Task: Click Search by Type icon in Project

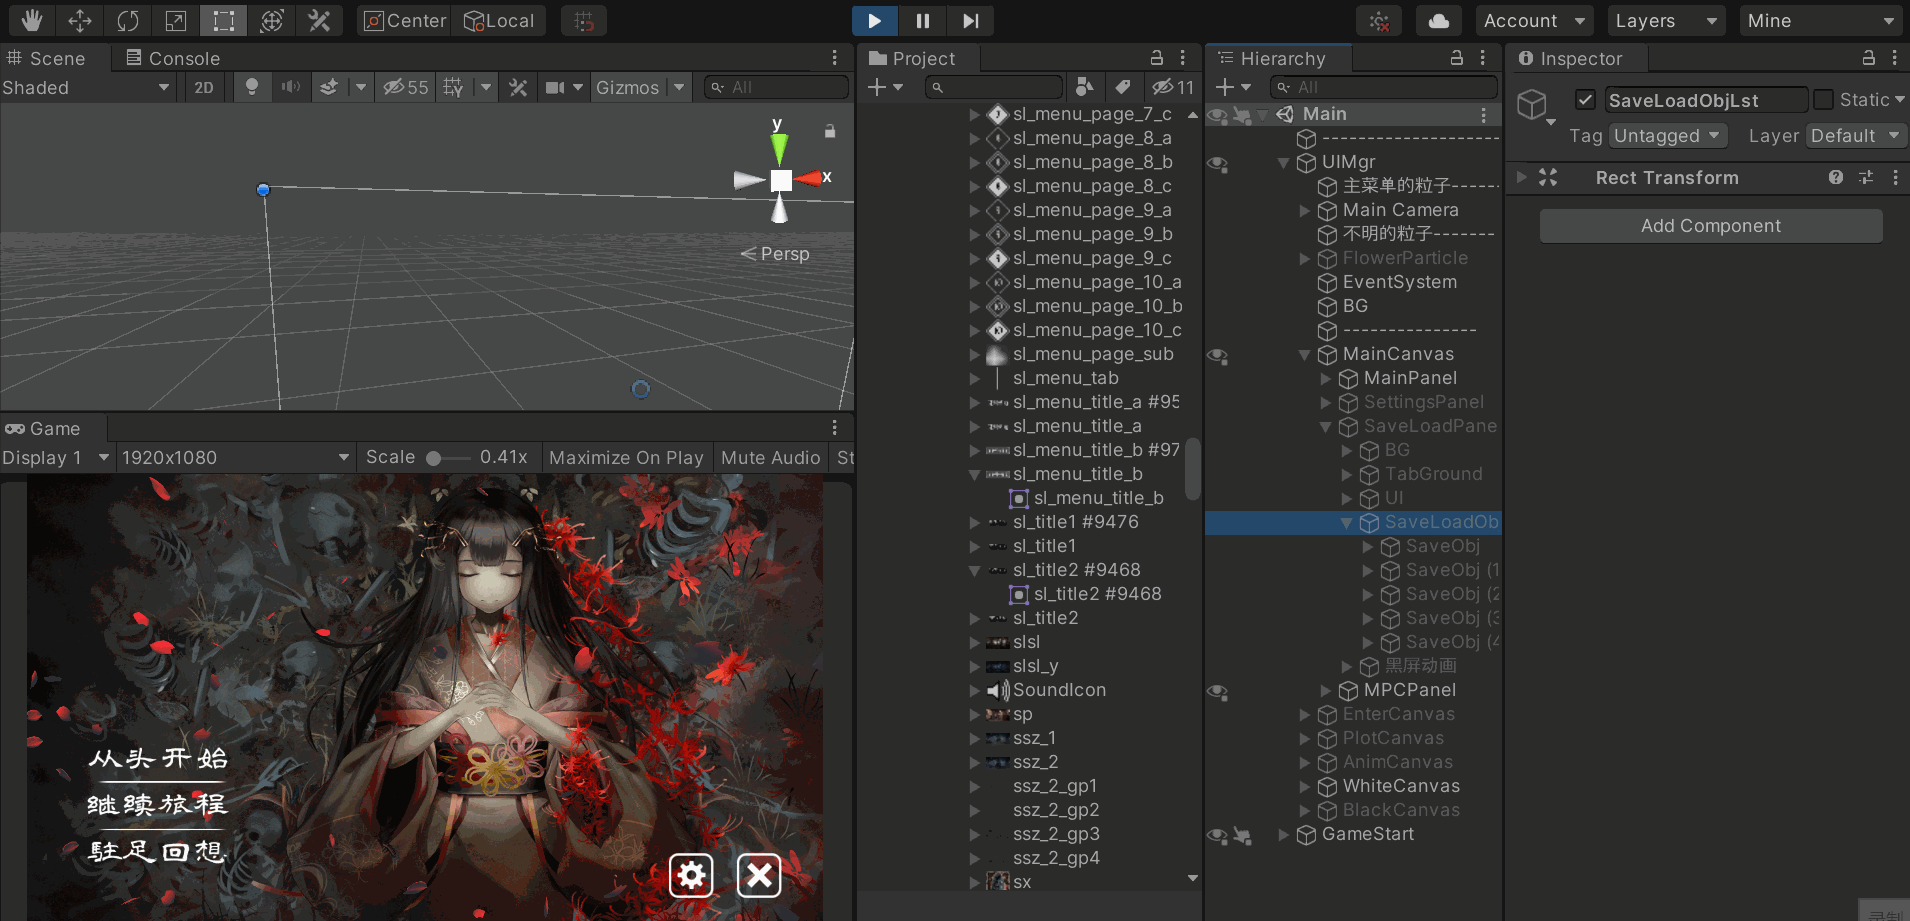Action: click(x=1084, y=87)
